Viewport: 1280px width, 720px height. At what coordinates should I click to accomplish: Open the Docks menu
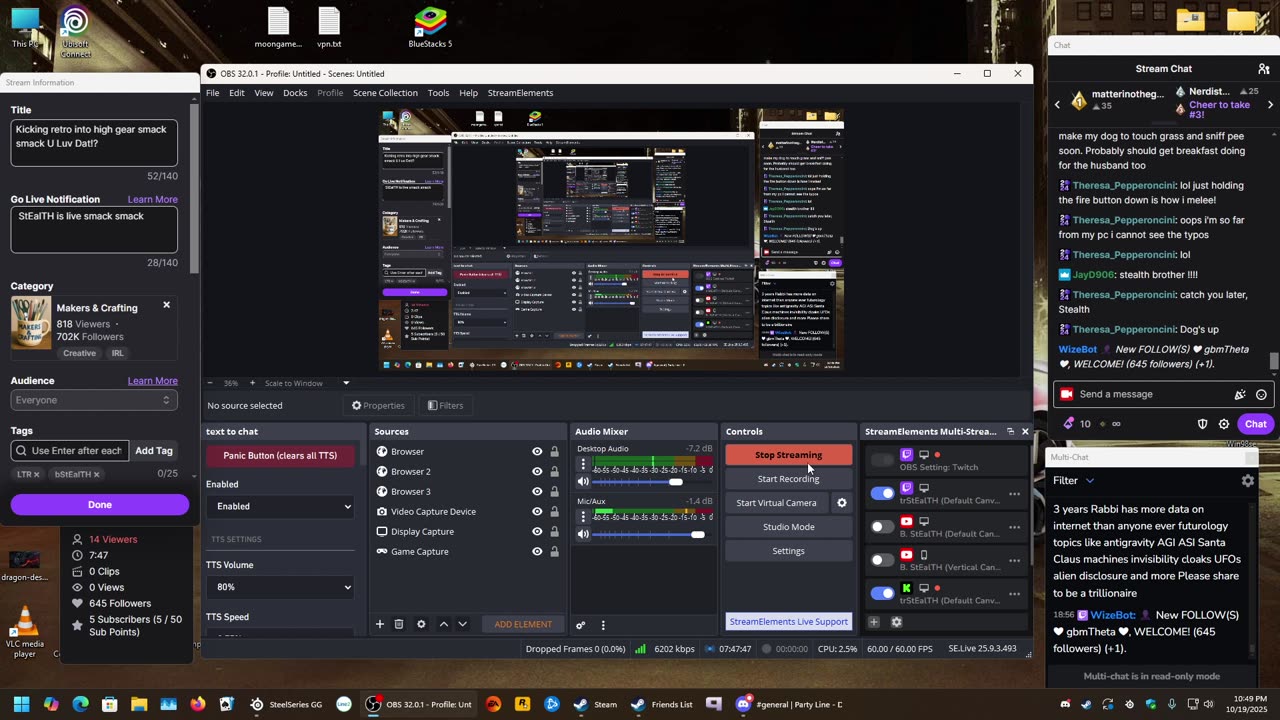pos(295,93)
